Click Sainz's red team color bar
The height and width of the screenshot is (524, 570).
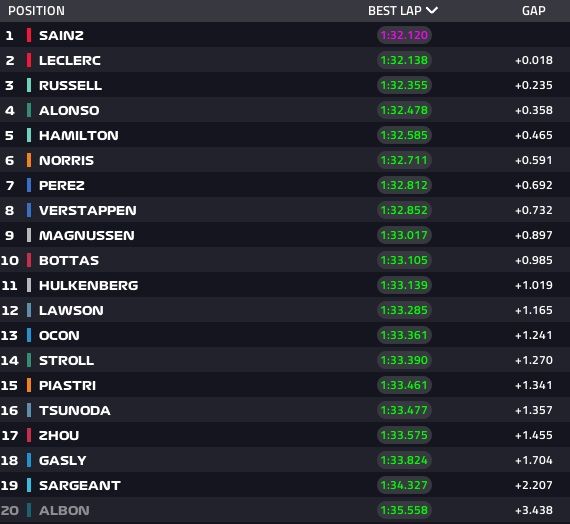29,35
